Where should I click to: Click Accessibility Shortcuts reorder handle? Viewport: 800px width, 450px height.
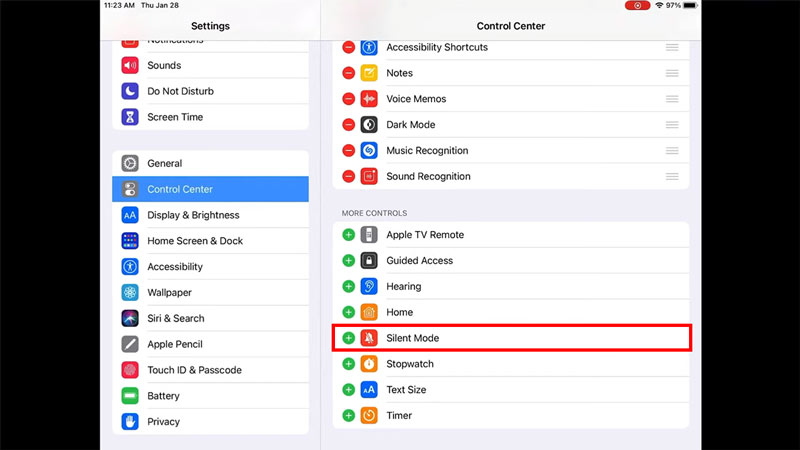[672, 47]
